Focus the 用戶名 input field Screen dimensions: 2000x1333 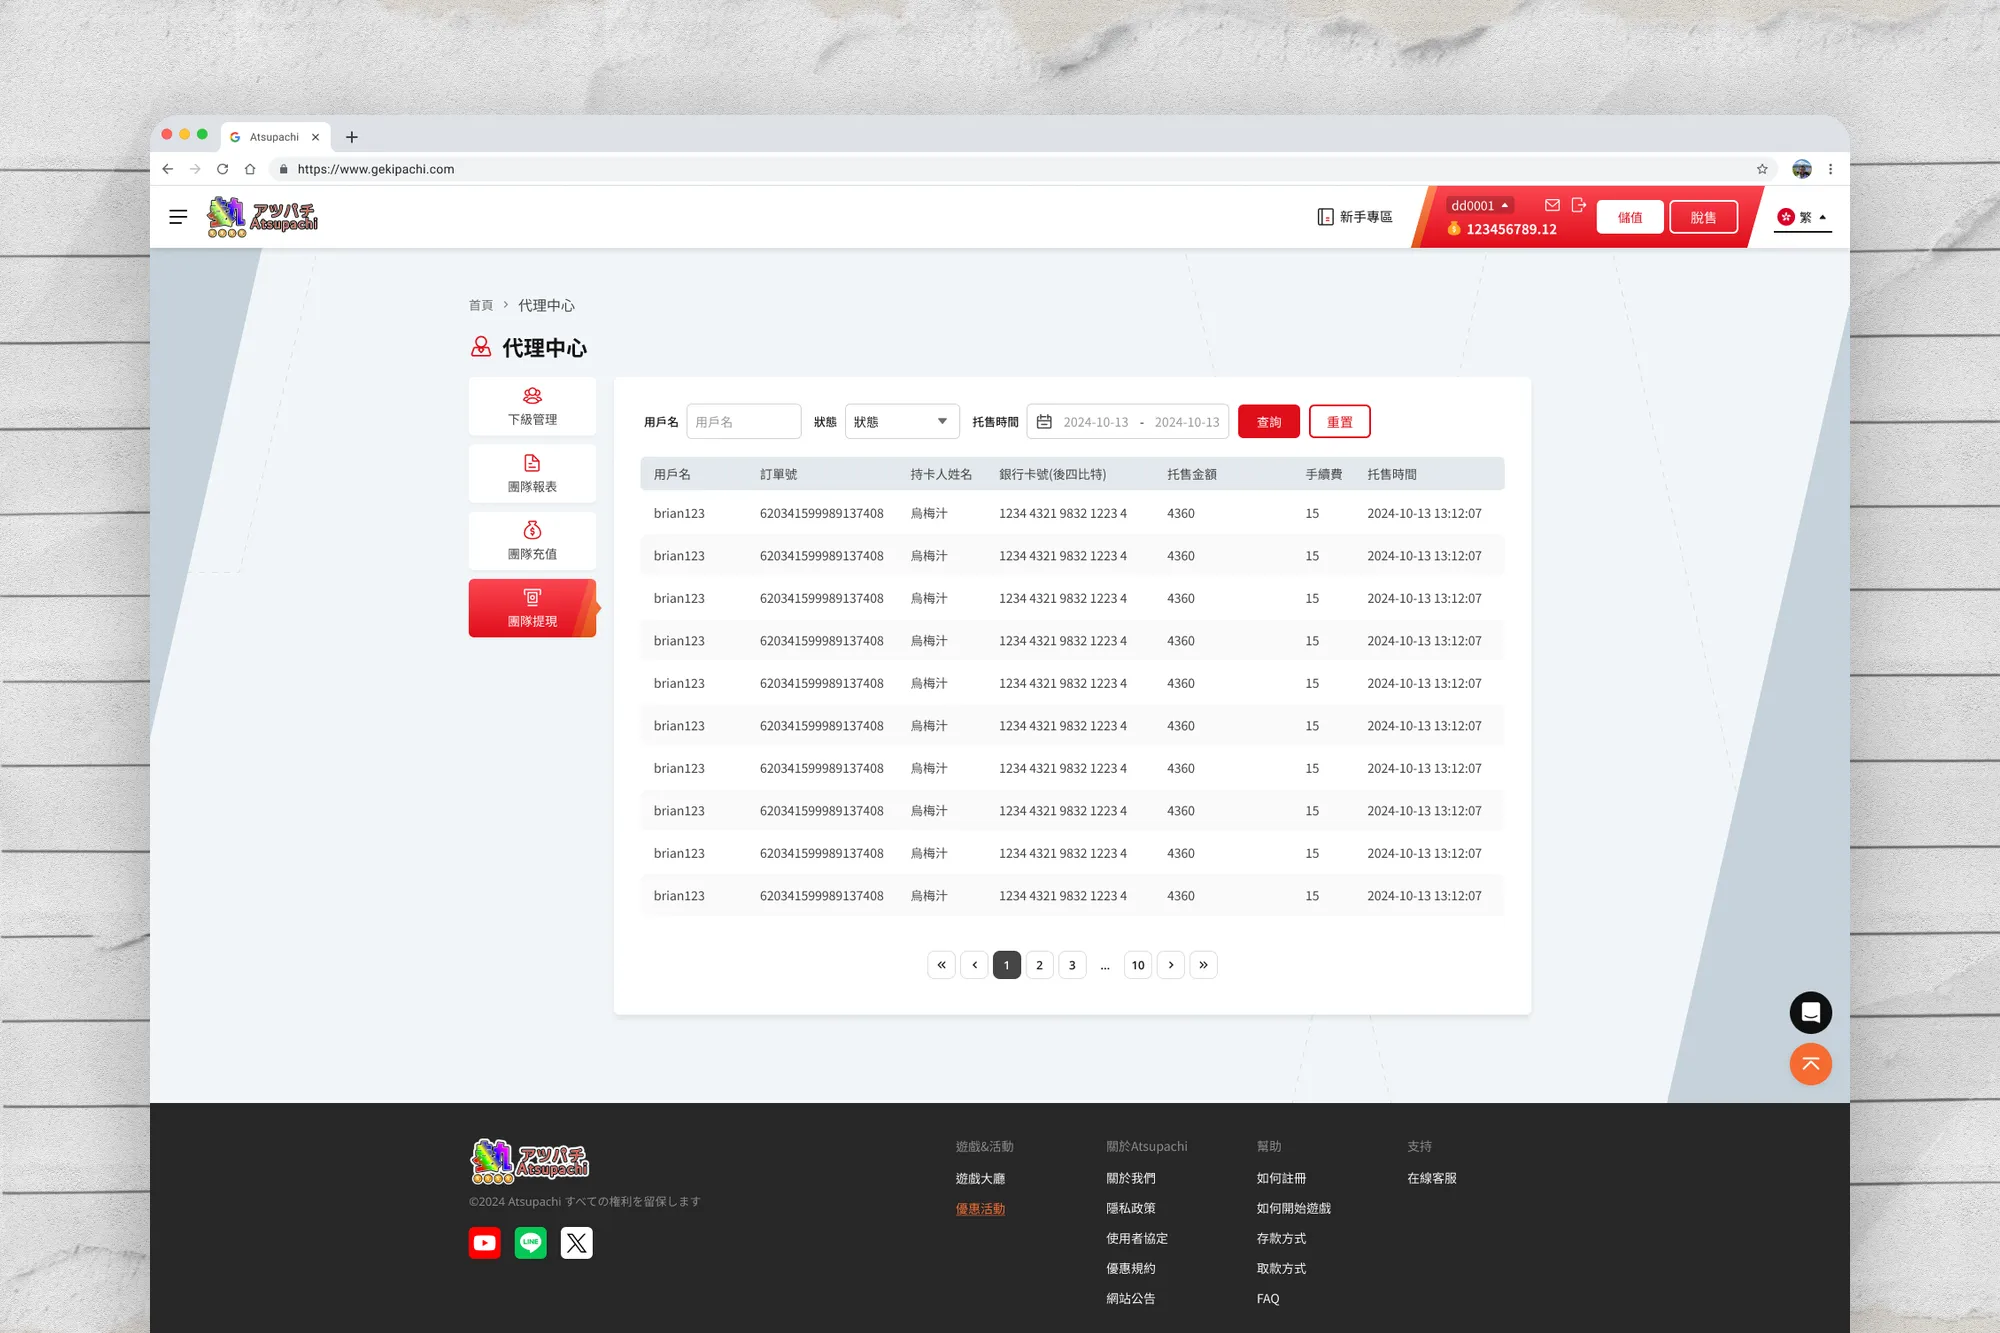(744, 422)
